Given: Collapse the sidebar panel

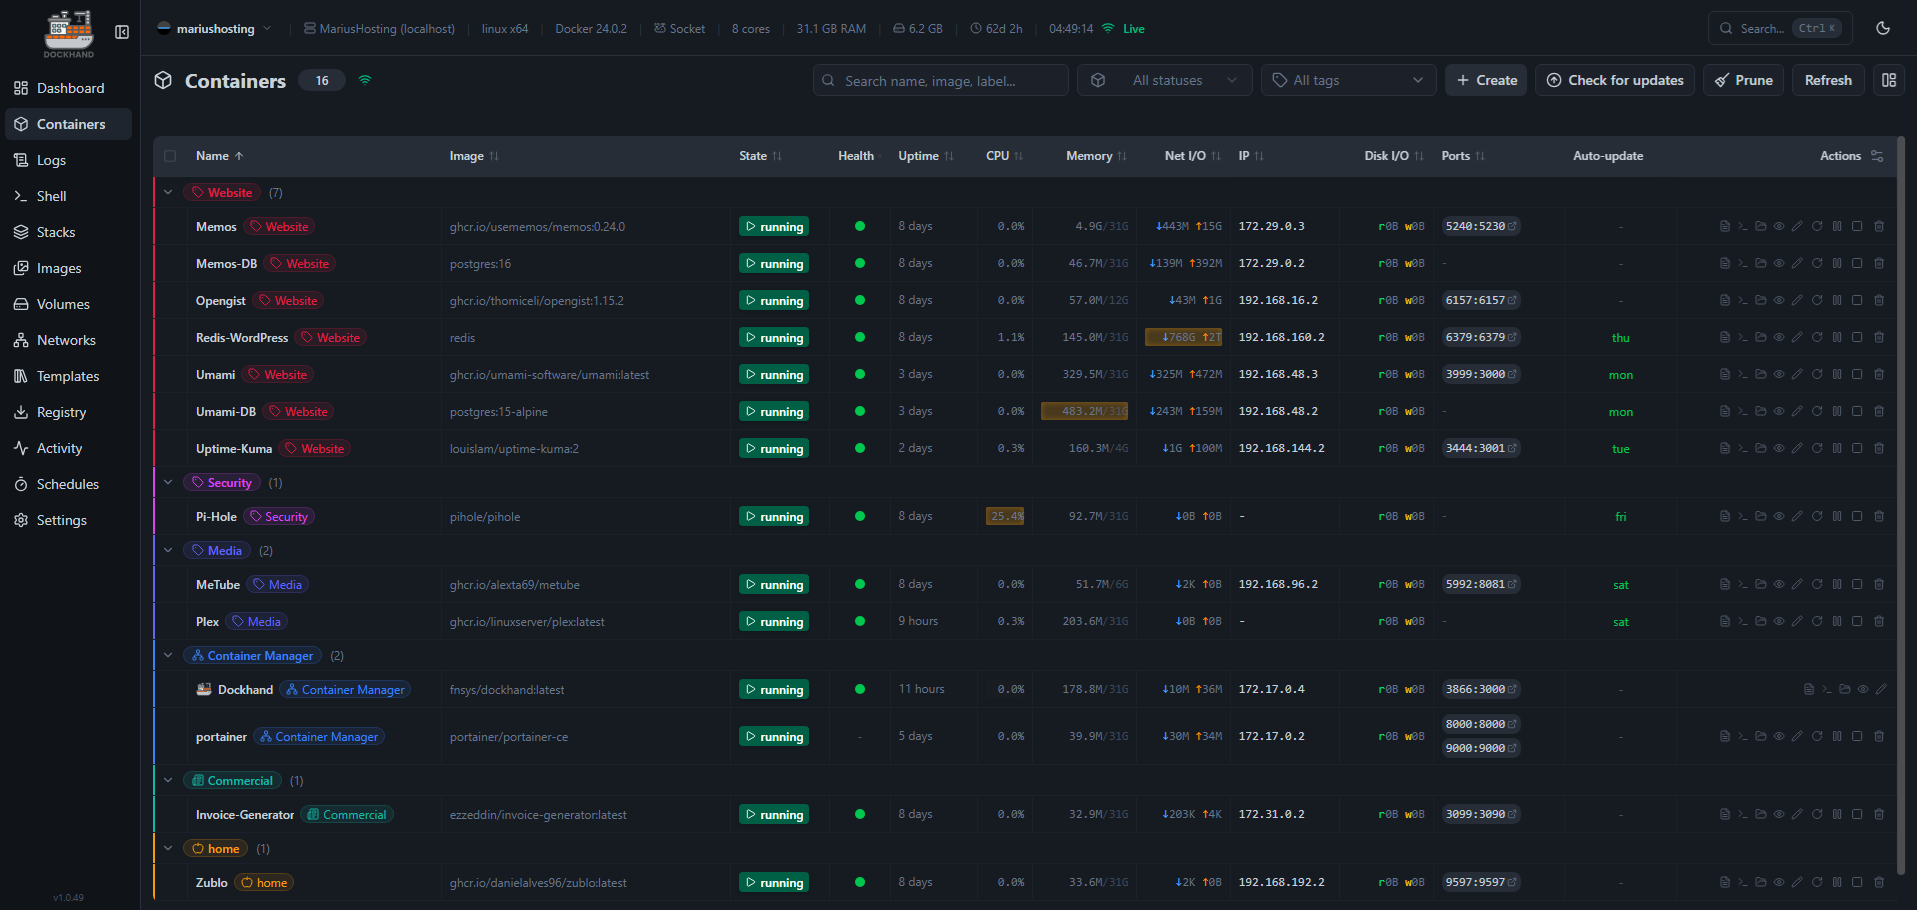Looking at the screenshot, I should [122, 32].
